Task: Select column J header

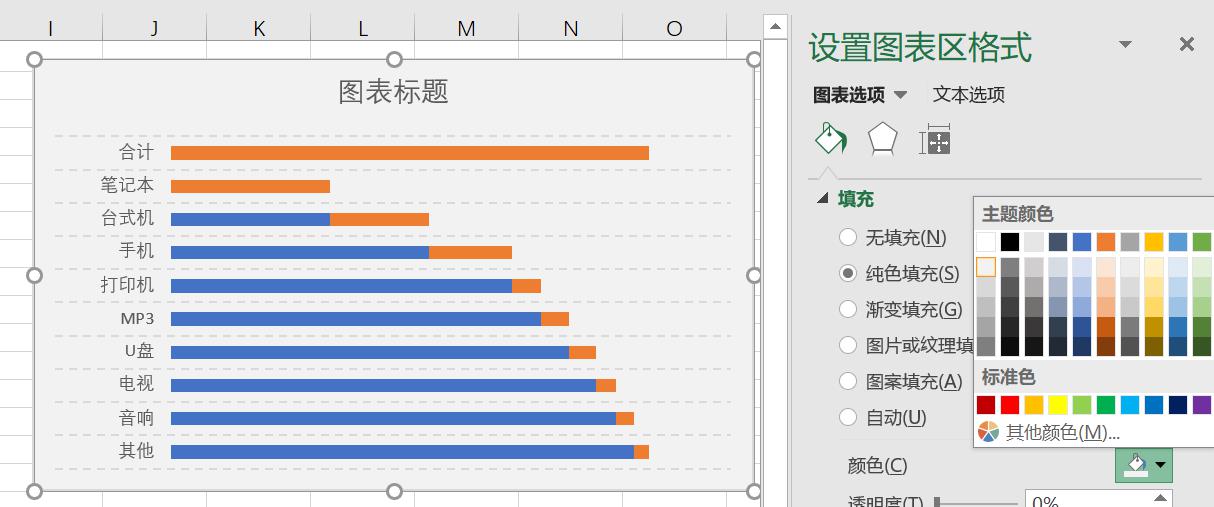Action: [154, 28]
